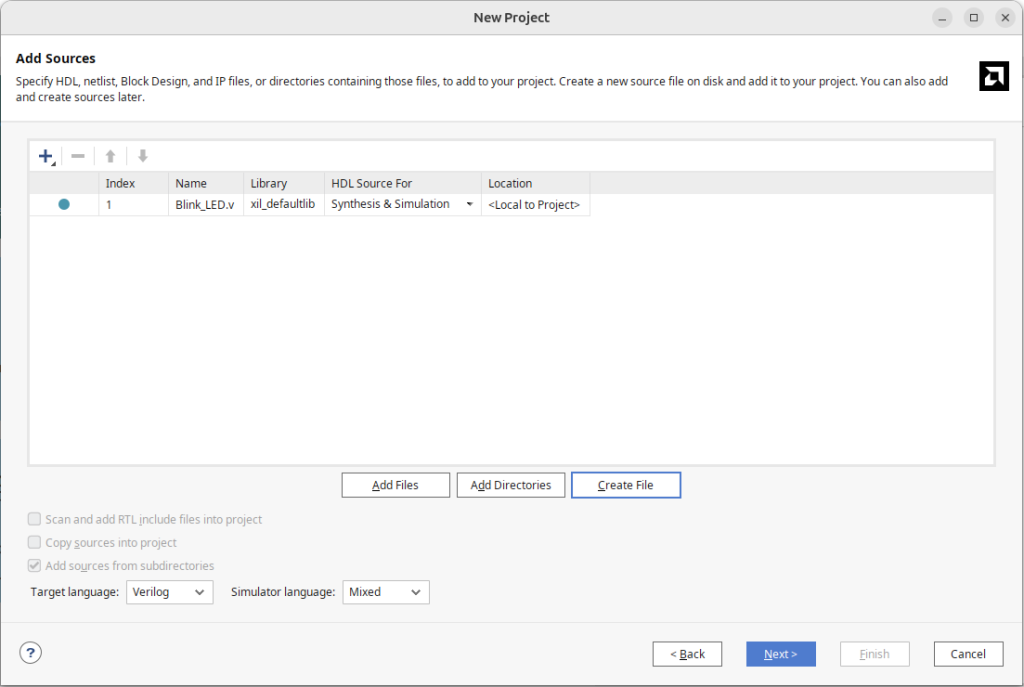Click the minus Remove source icon
The image size is (1024, 687).
(78, 156)
